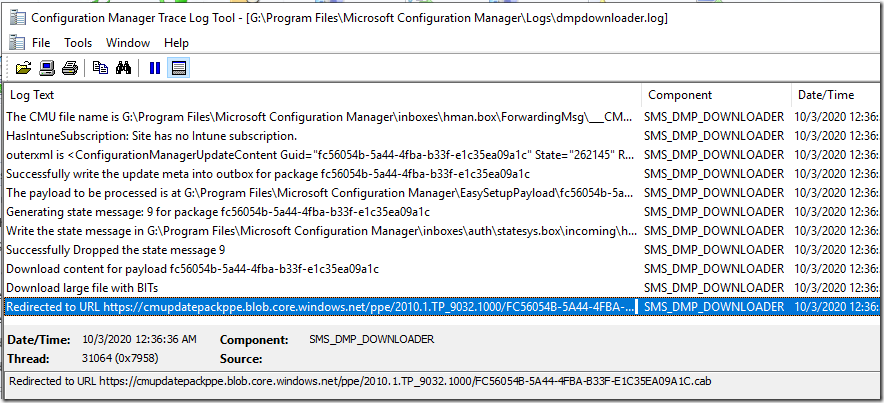Viewport: 884px width, 403px height.
Task: Open the File menu
Action: pyautogui.click(x=41, y=43)
